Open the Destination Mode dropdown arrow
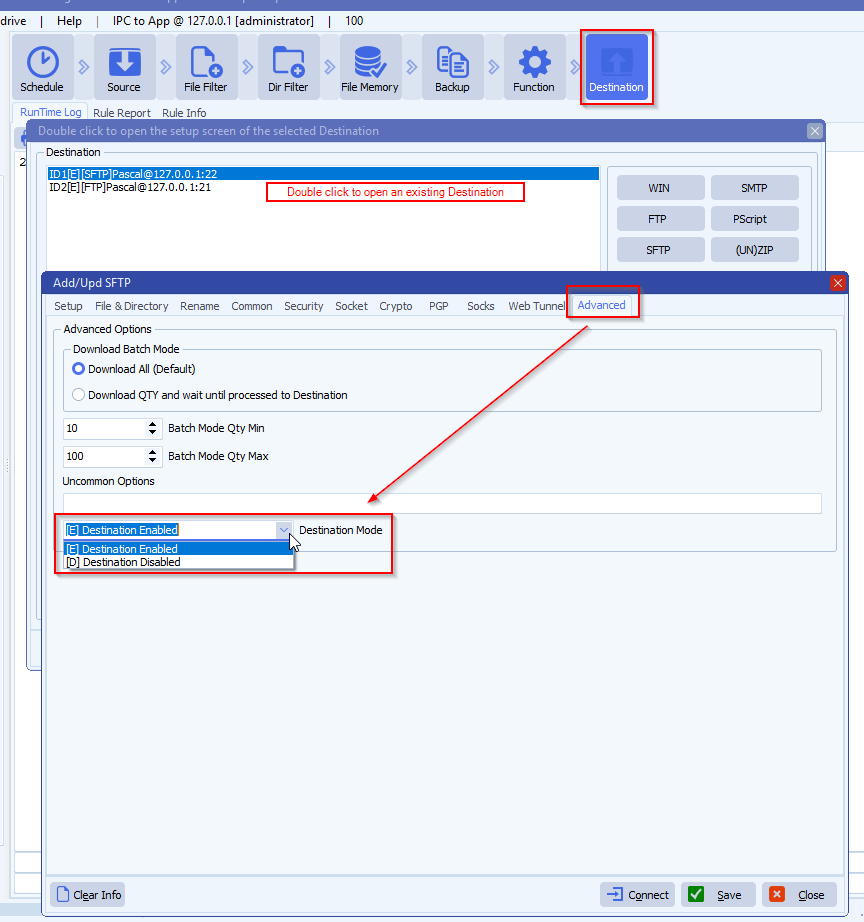 point(284,530)
